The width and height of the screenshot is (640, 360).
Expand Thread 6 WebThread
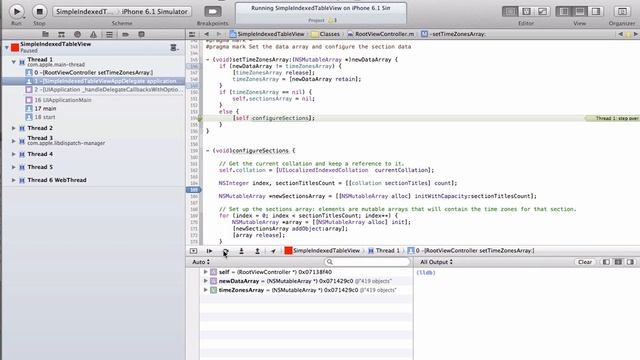tap(14, 180)
